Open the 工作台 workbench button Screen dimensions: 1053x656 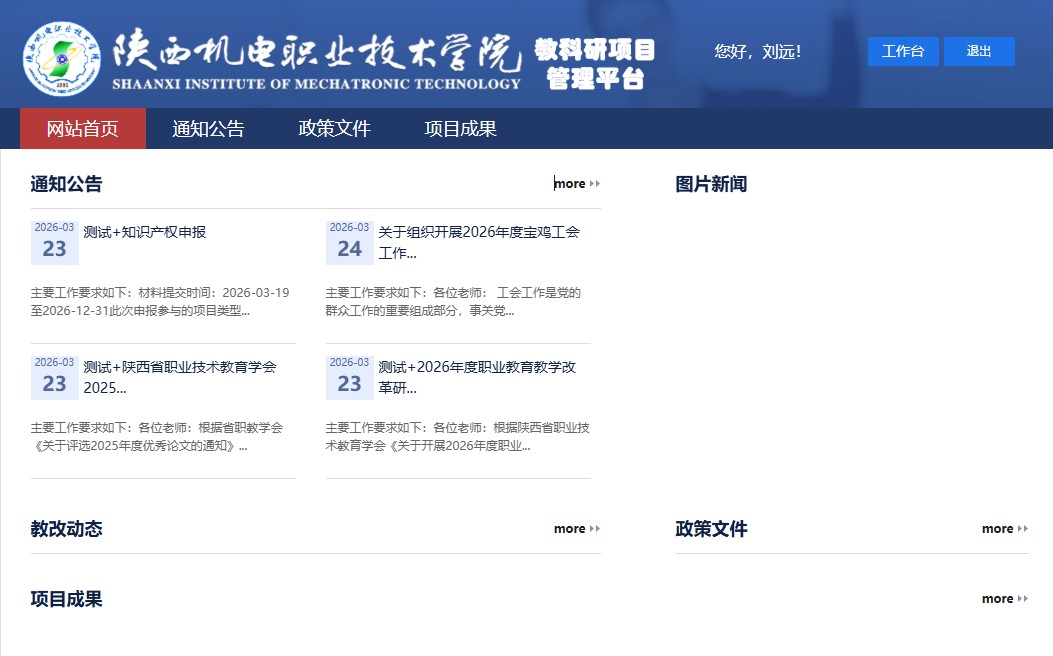tap(902, 51)
